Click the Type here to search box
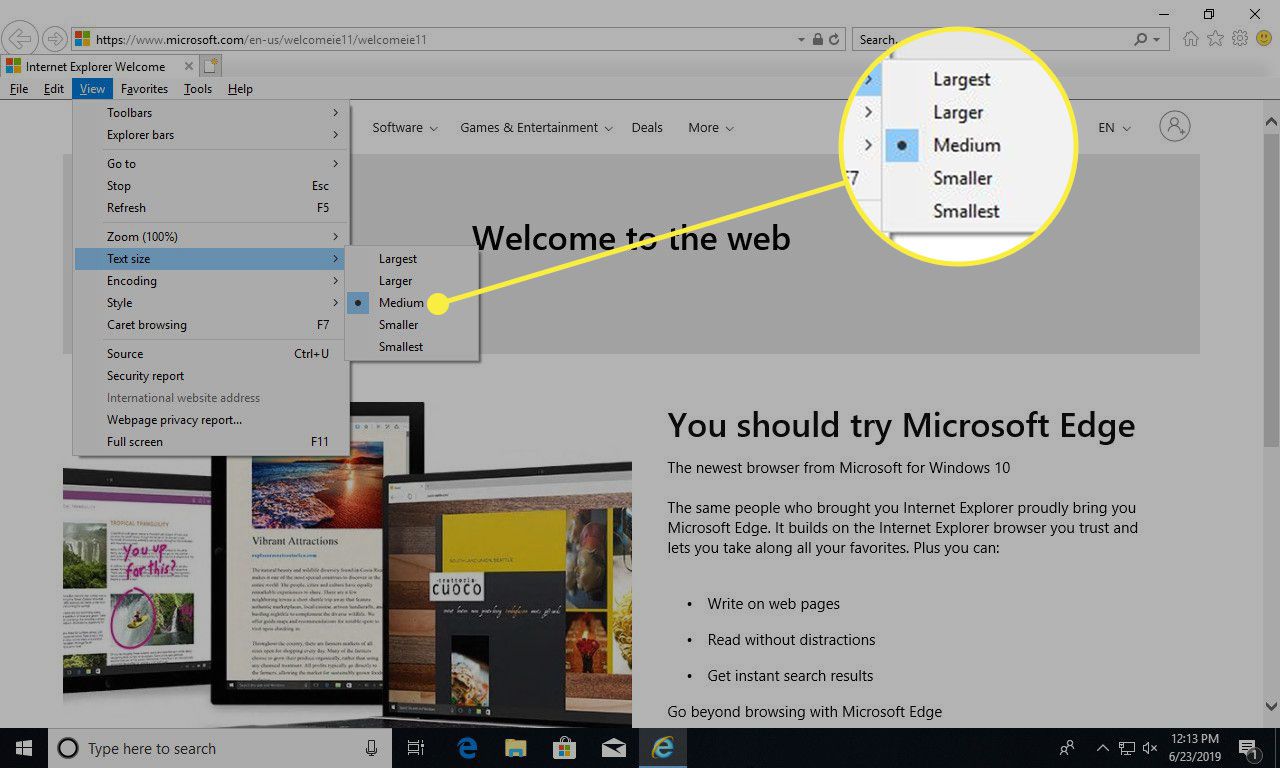Image resolution: width=1280 pixels, height=768 pixels. pyautogui.click(x=220, y=748)
